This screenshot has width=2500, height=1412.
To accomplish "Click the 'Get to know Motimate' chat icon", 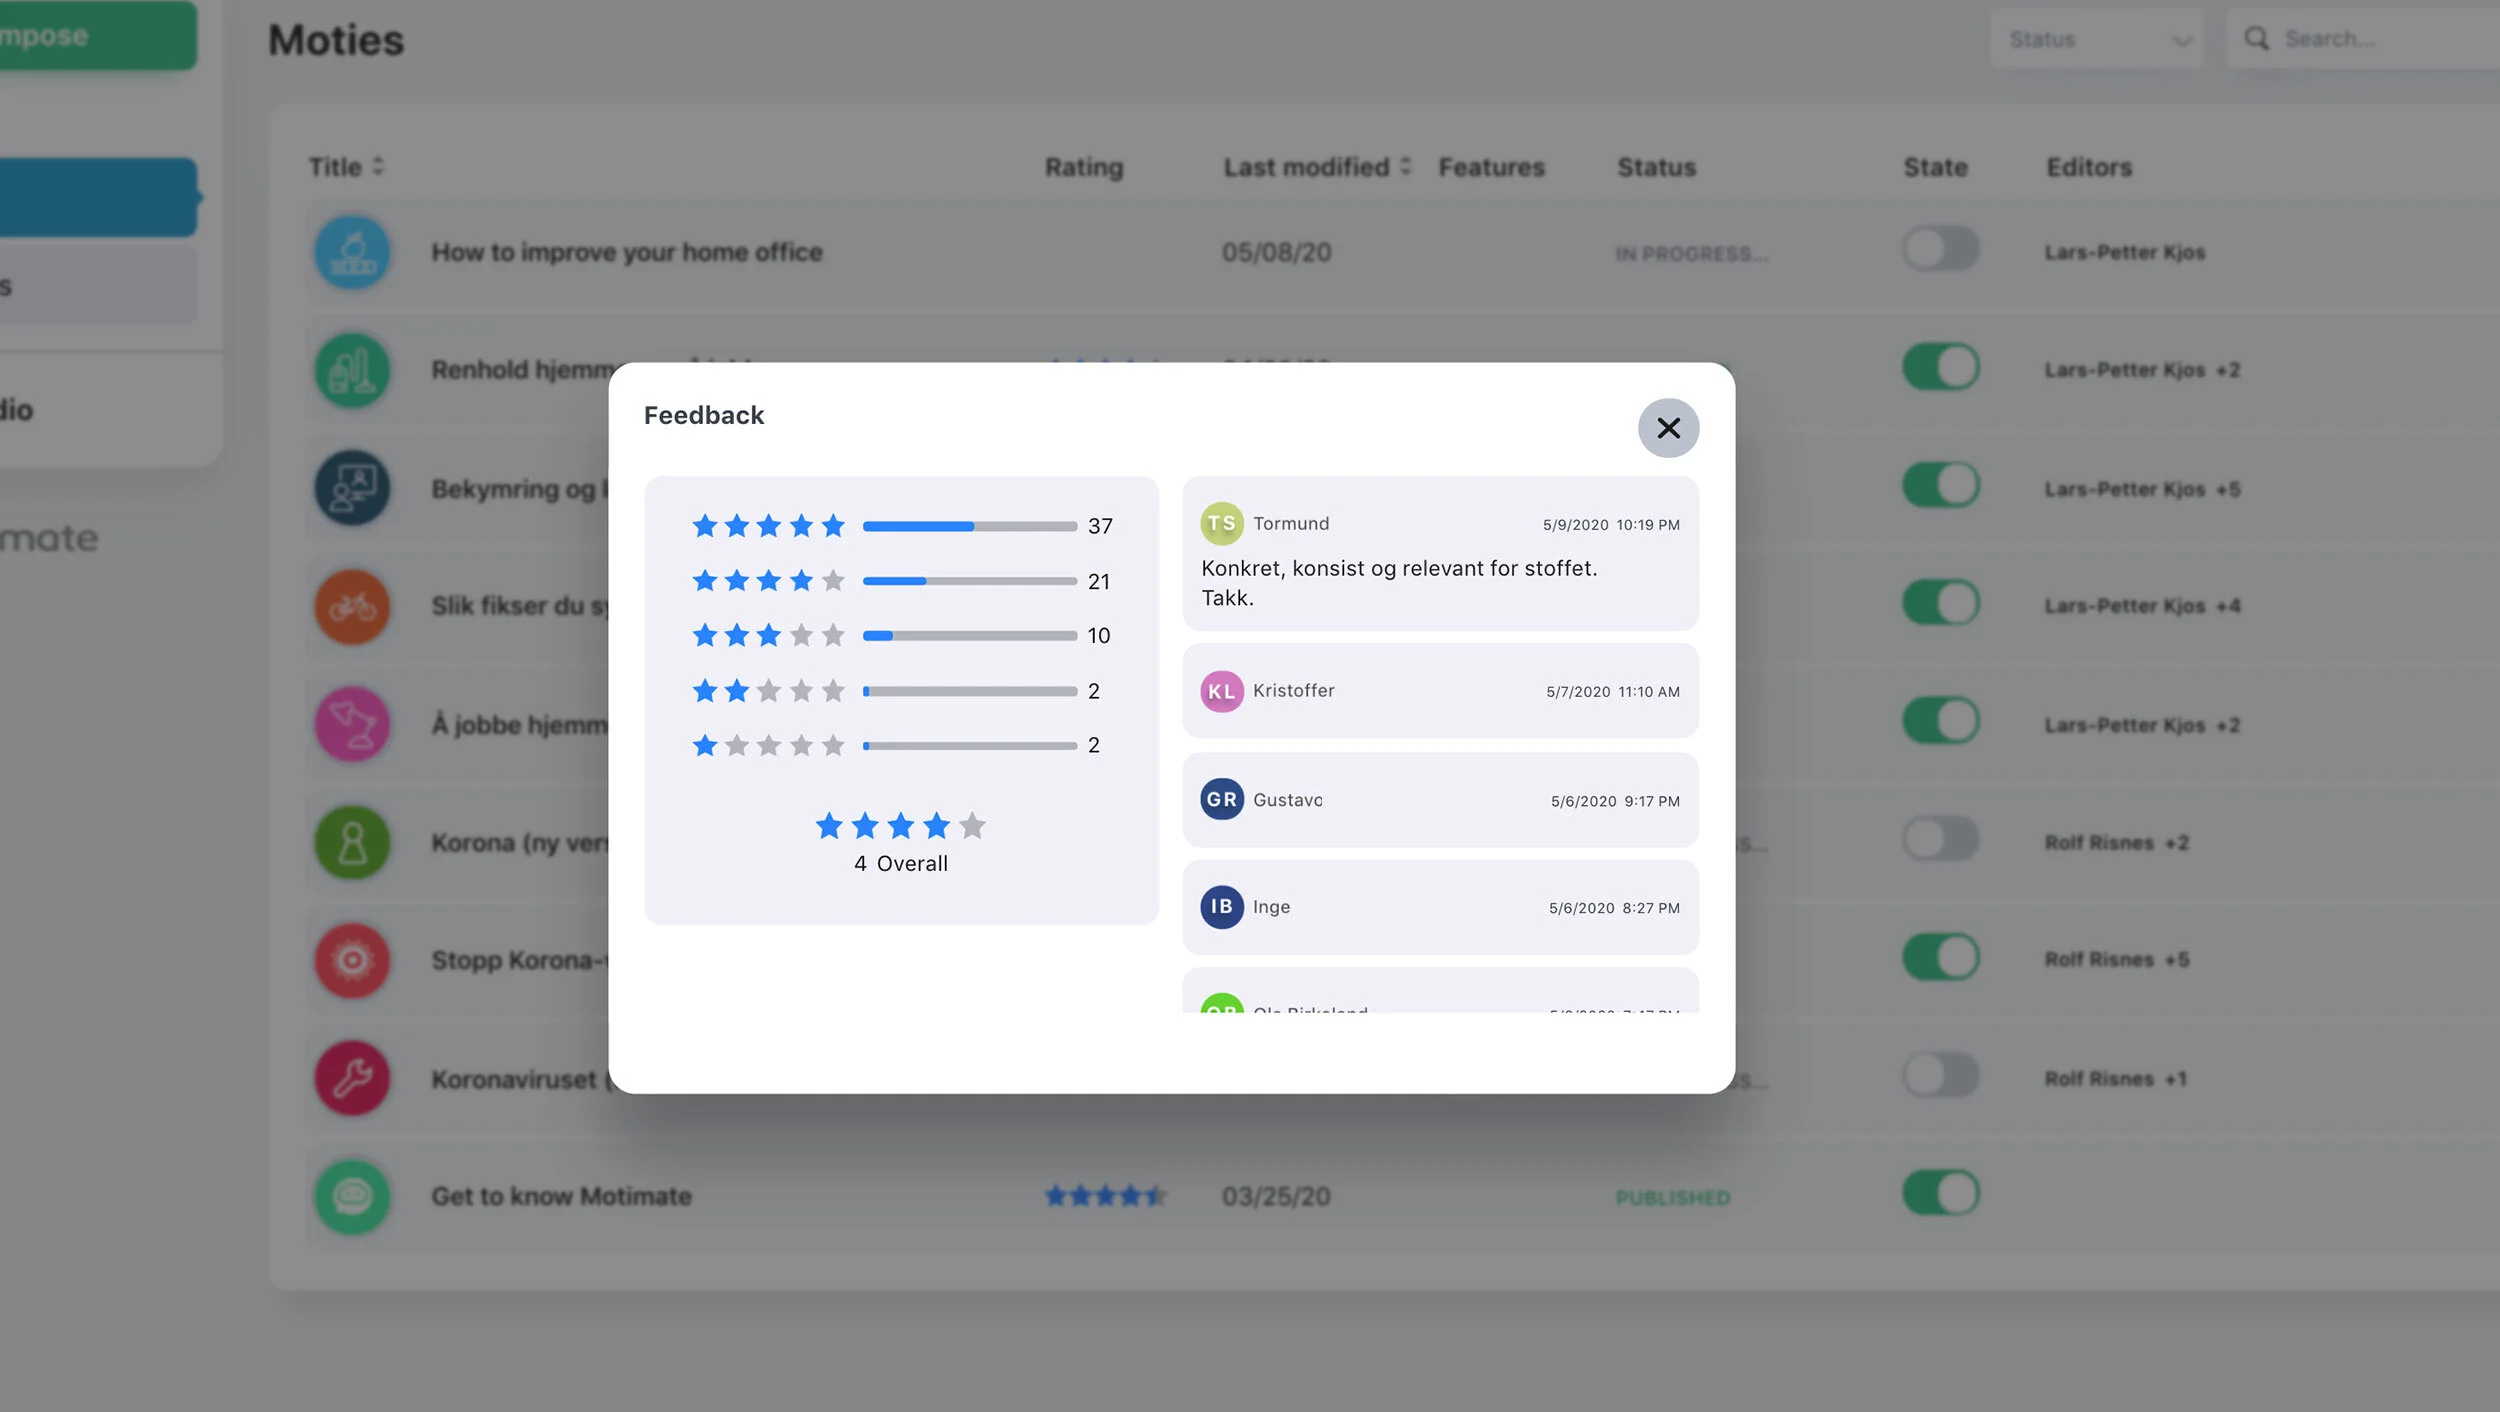I will [x=352, y=1196].
